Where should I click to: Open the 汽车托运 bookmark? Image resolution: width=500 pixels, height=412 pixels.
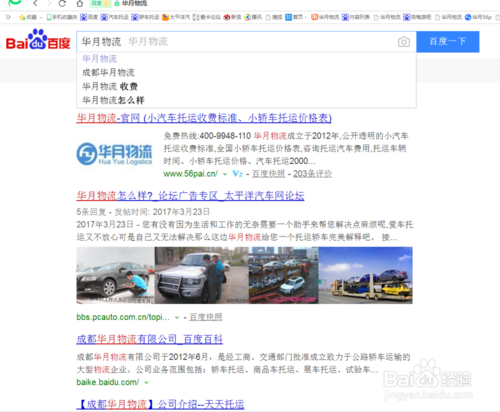115,17
